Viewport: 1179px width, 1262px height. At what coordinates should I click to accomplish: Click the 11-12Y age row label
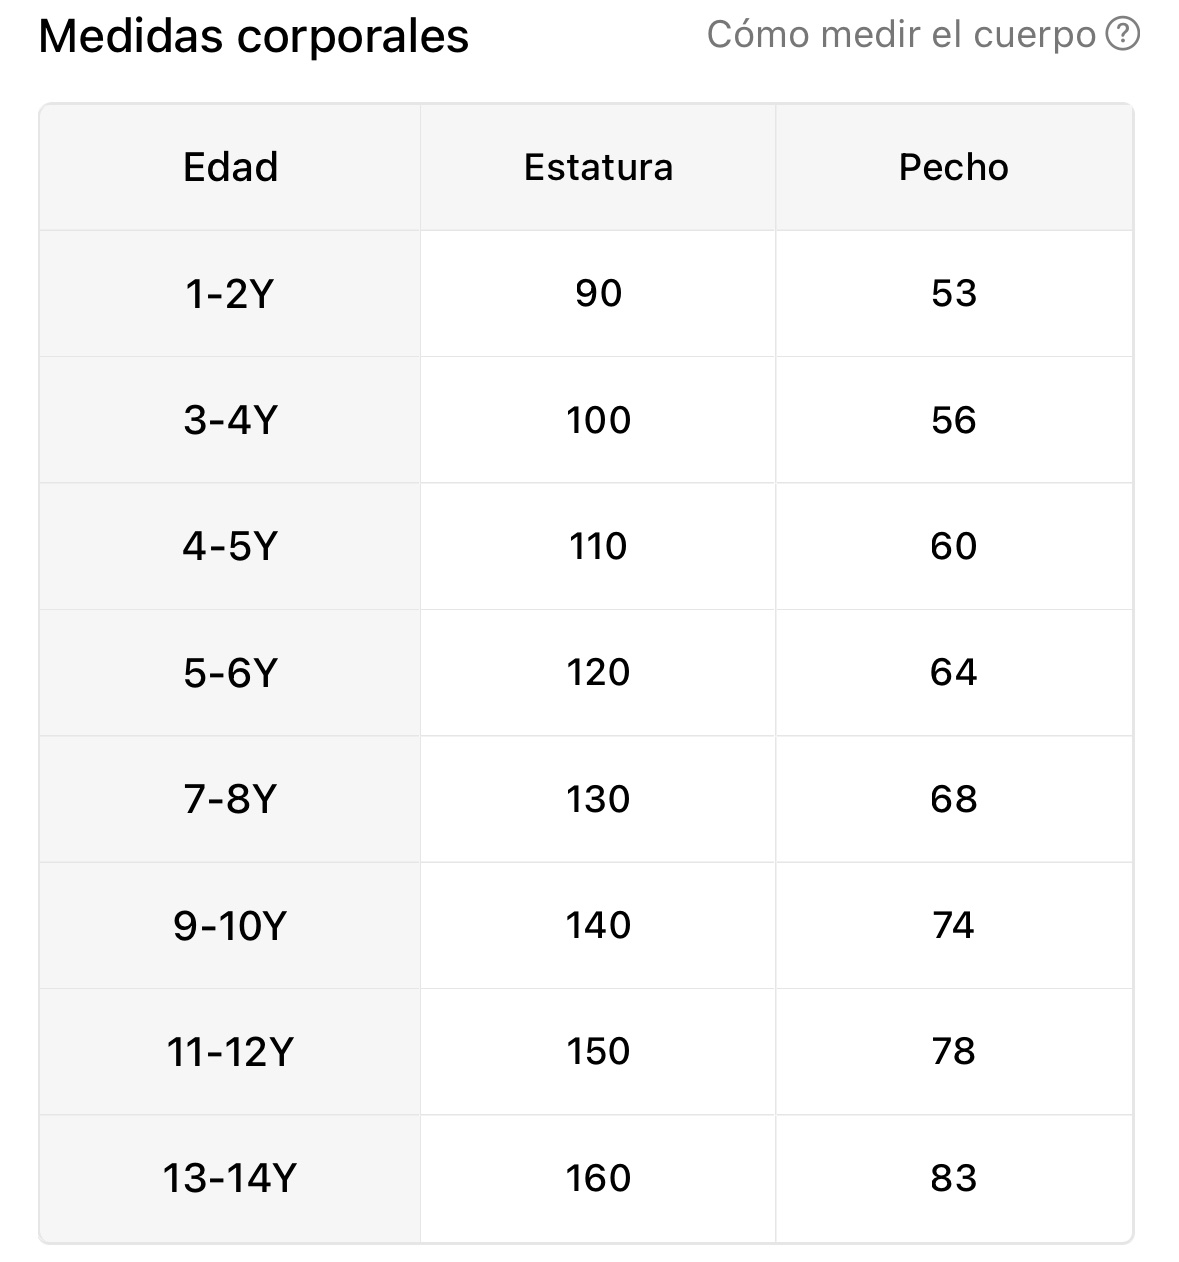pos(230,1052)
